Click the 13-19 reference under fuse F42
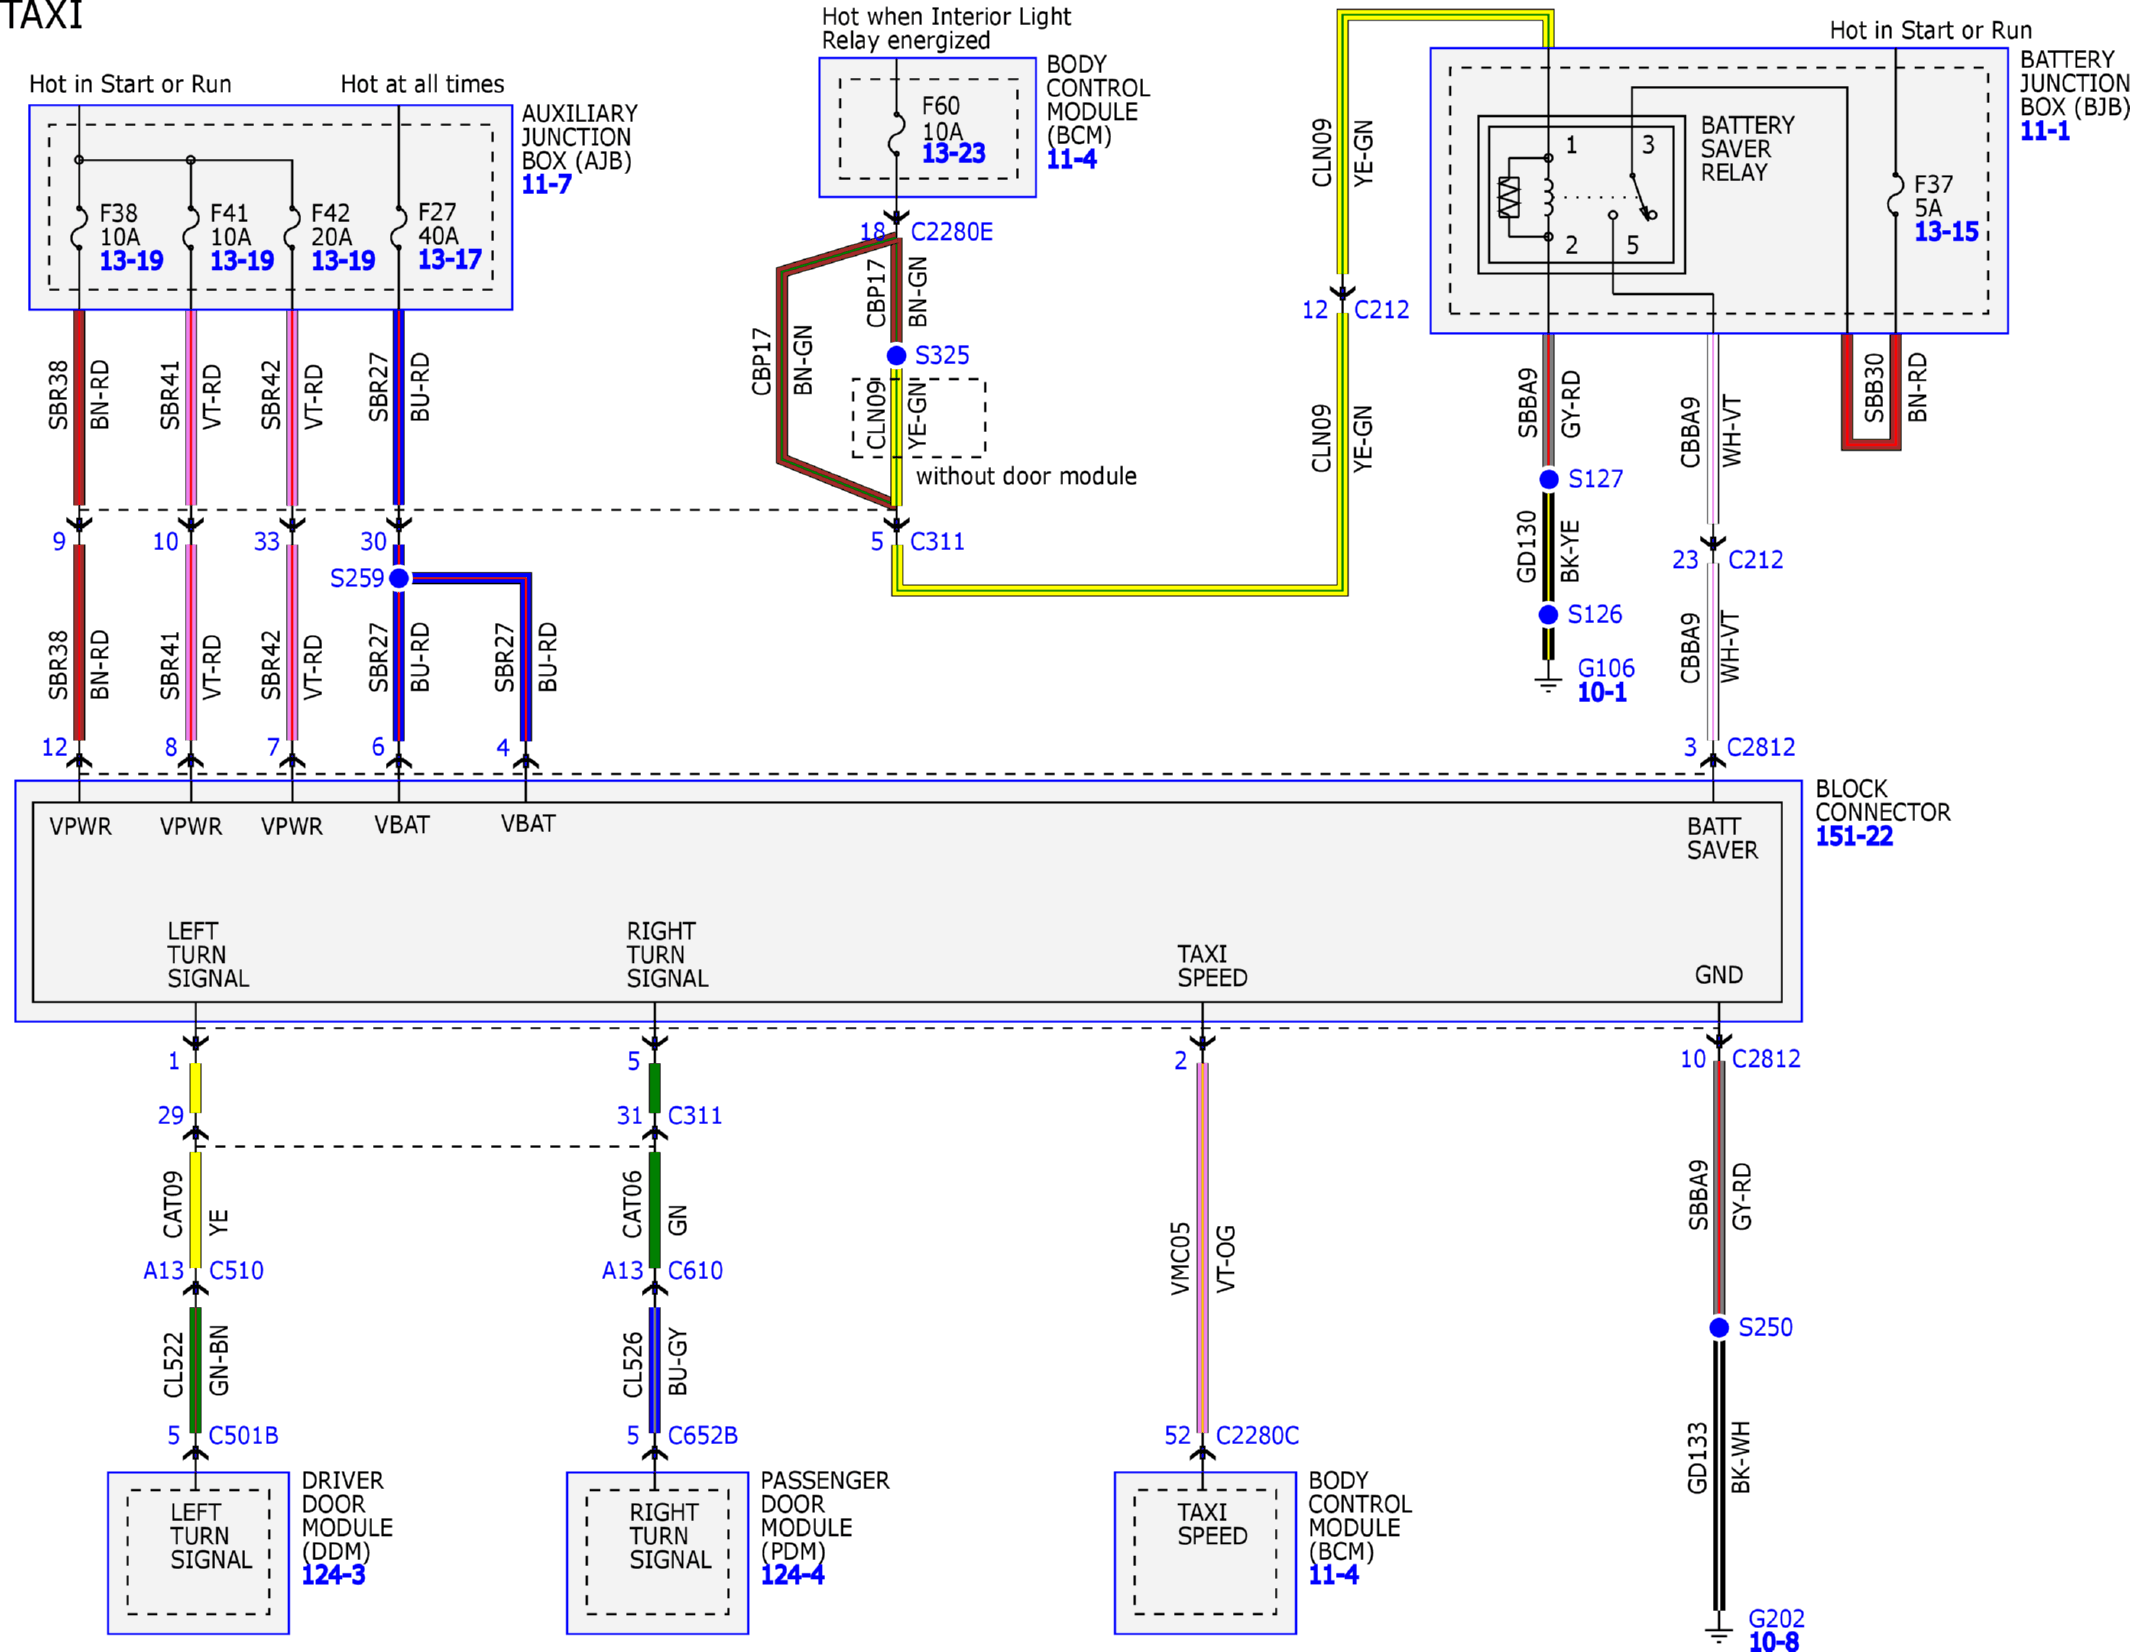 (343, 261)
